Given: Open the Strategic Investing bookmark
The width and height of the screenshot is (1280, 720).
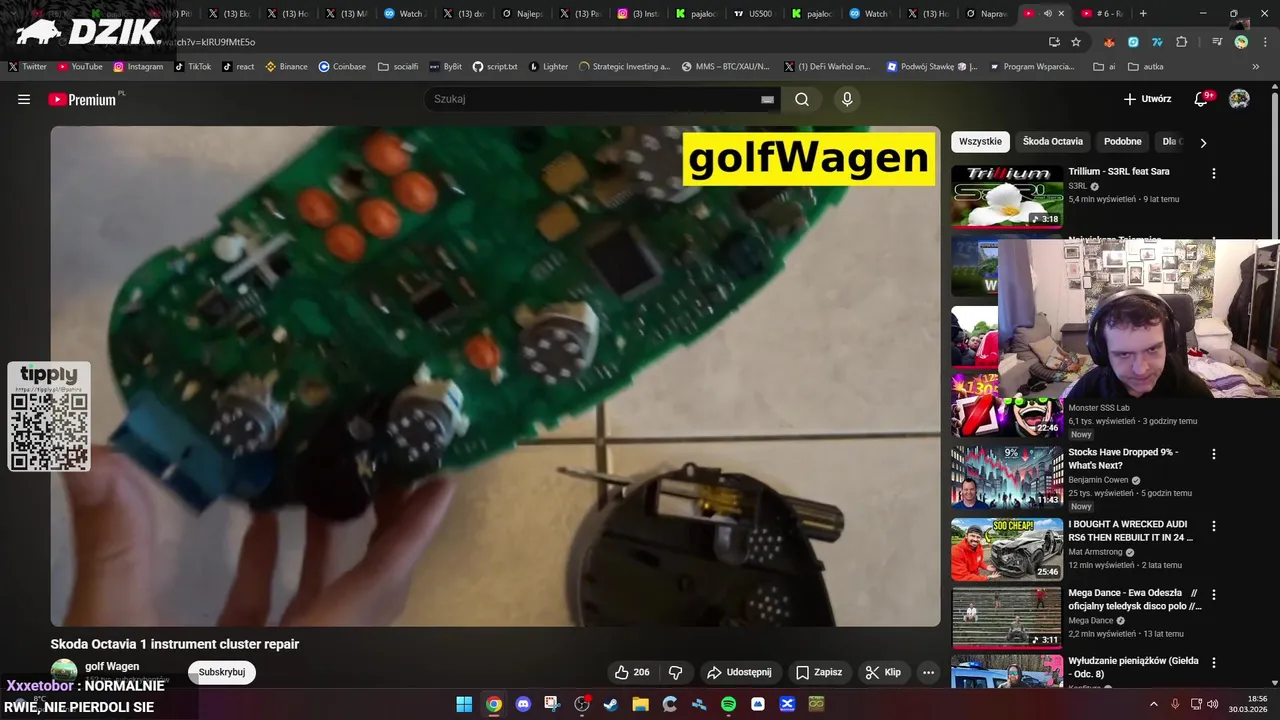Looking at the screenshot, I should [x=625, y=66].
